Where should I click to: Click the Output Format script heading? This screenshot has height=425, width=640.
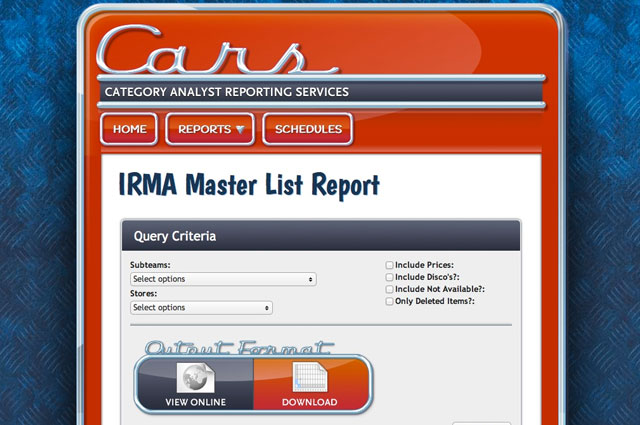click(x=239, y=347)
